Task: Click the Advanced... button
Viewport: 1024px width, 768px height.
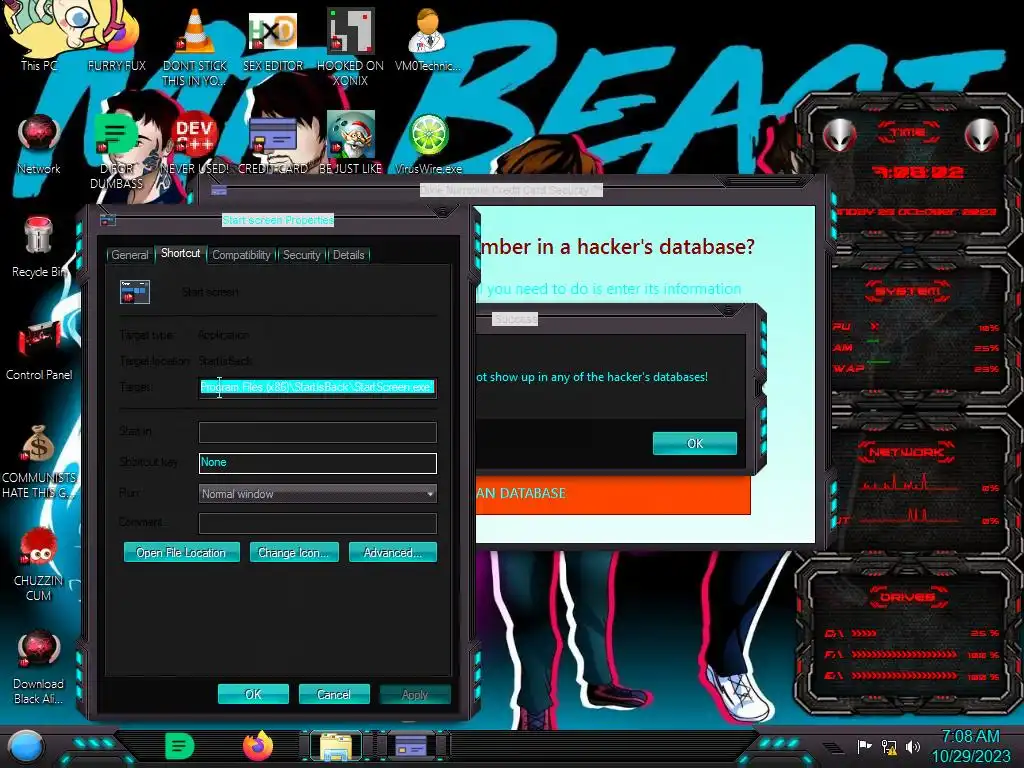Action: click(x=392, y=552)
